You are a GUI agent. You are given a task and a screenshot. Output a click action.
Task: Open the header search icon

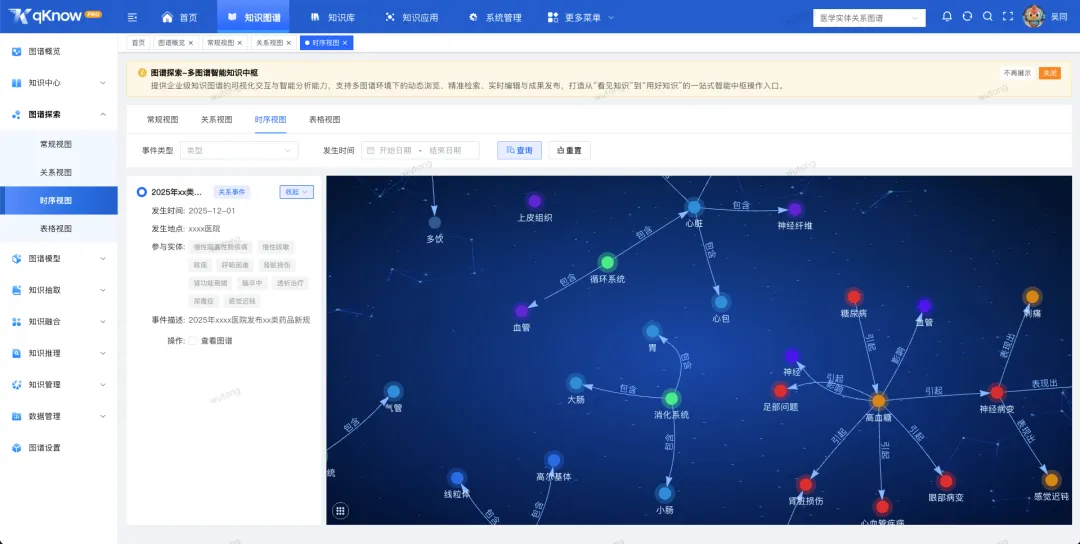(987, 17)
